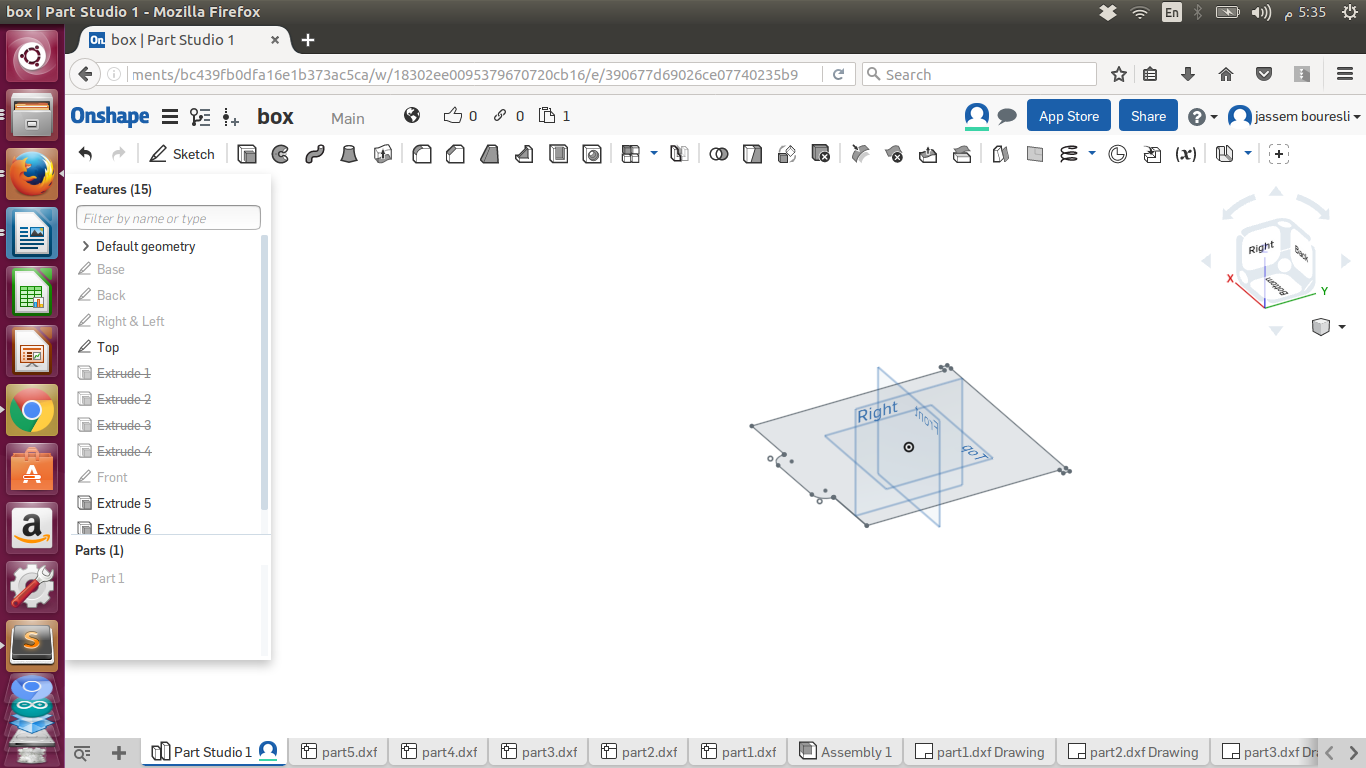
Task: Click the greyed Redo arrow
Action: (x=118, y=154)
